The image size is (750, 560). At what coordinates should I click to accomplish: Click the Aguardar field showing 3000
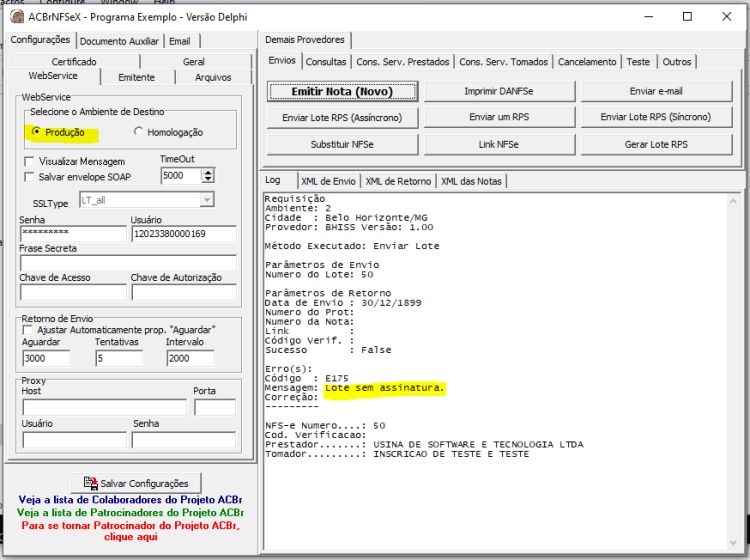[46, 358]
